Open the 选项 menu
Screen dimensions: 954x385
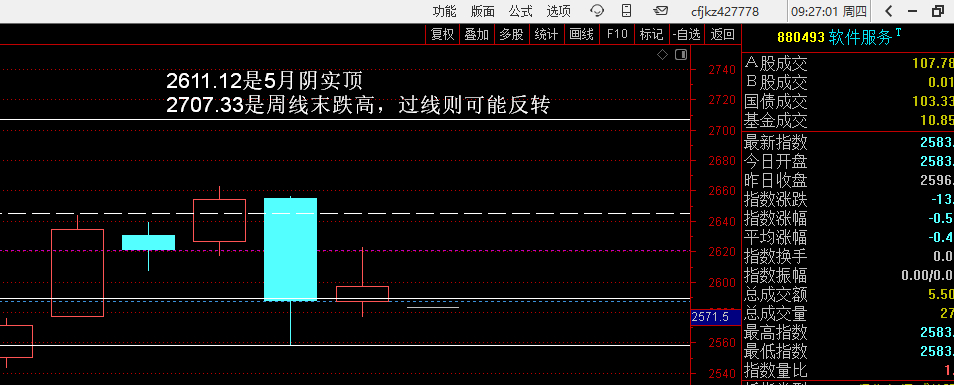[x=559, y=11]
